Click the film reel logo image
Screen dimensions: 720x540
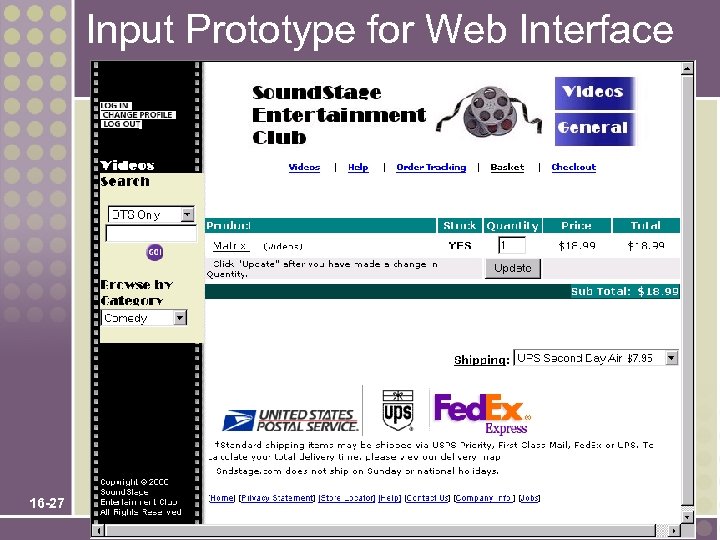489,112
